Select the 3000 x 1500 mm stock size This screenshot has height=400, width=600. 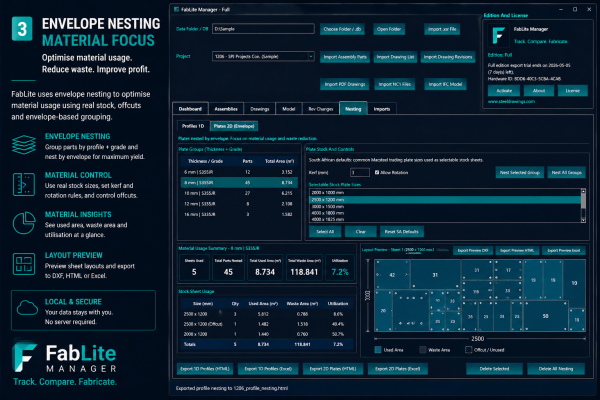pos(445,207)
